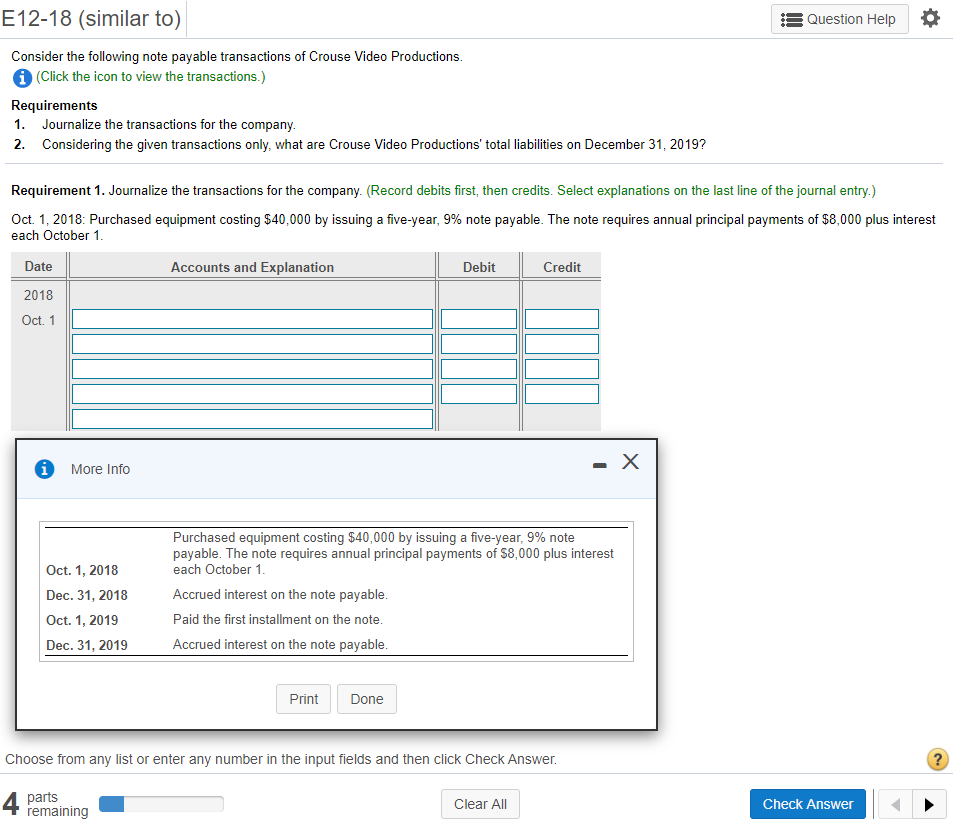This screenshot has height=828, width=953.
Task: Click the settings gear icon
Action: 930,17
